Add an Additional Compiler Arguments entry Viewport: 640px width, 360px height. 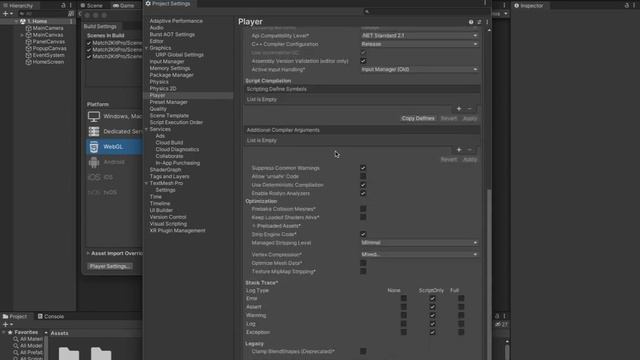click(x=459, y=150)
